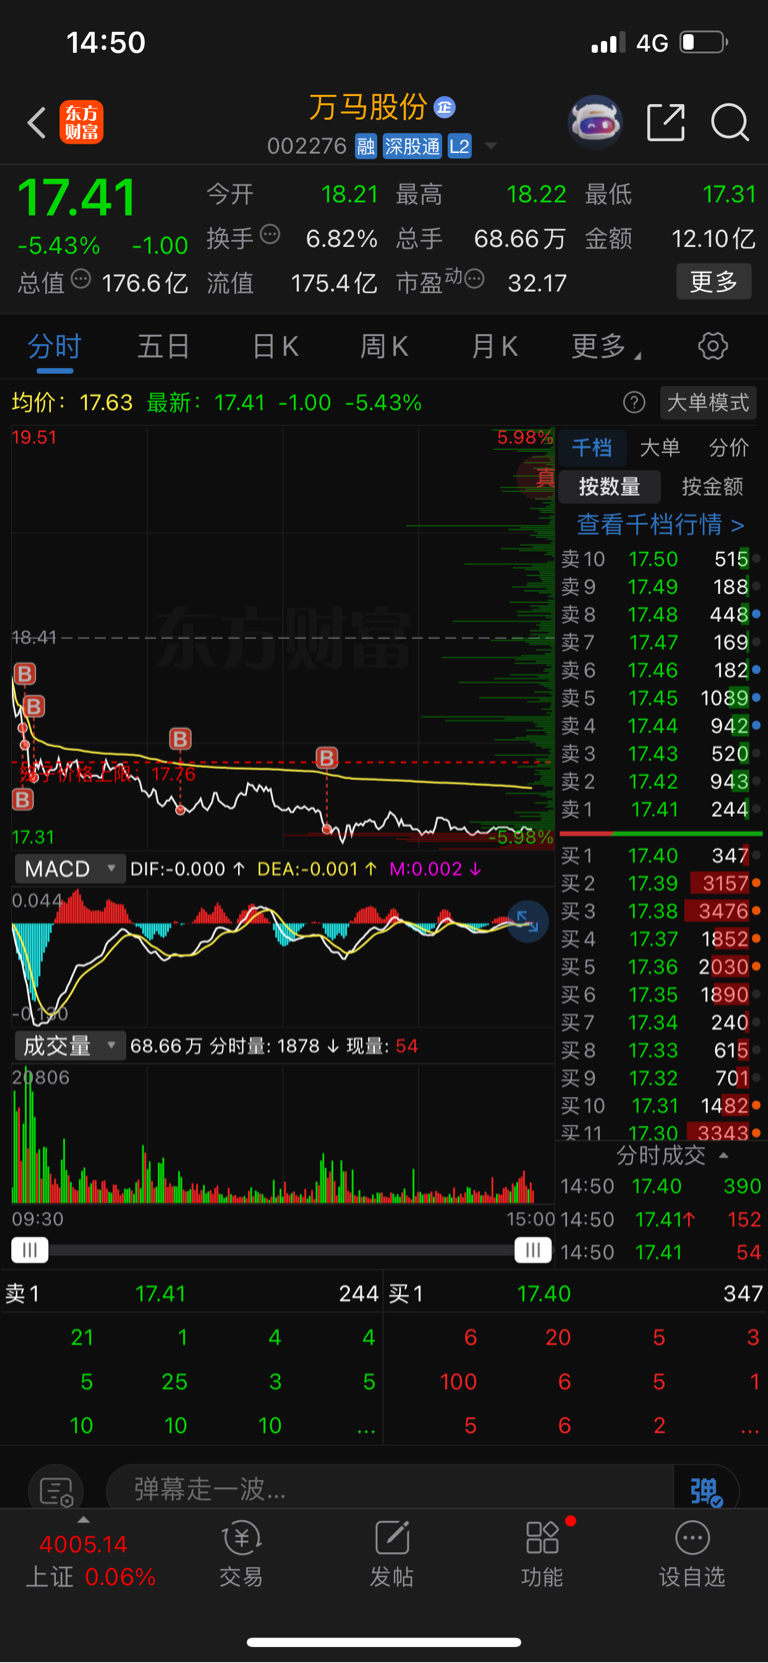The image size is (768, 1663).
Task: Select the 卖1 17.41 order book row
Action: click(660, 809)
